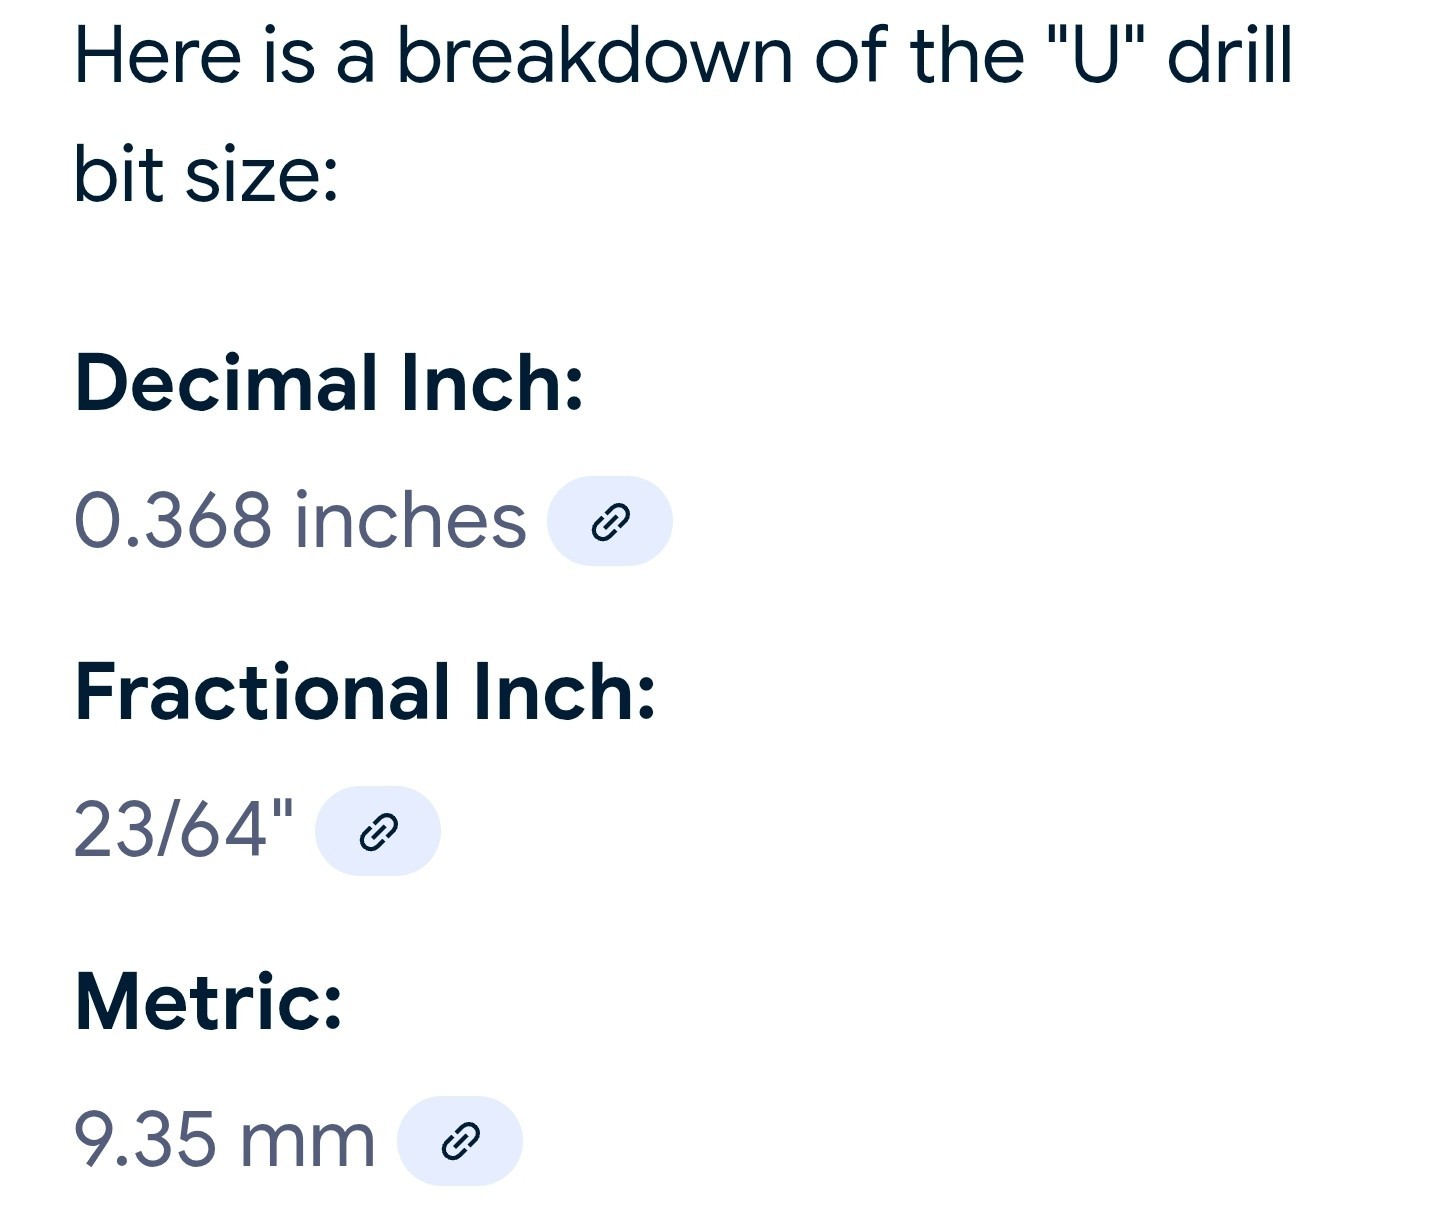
Task: Open the source link beside 23/64"
Action: 378,831
